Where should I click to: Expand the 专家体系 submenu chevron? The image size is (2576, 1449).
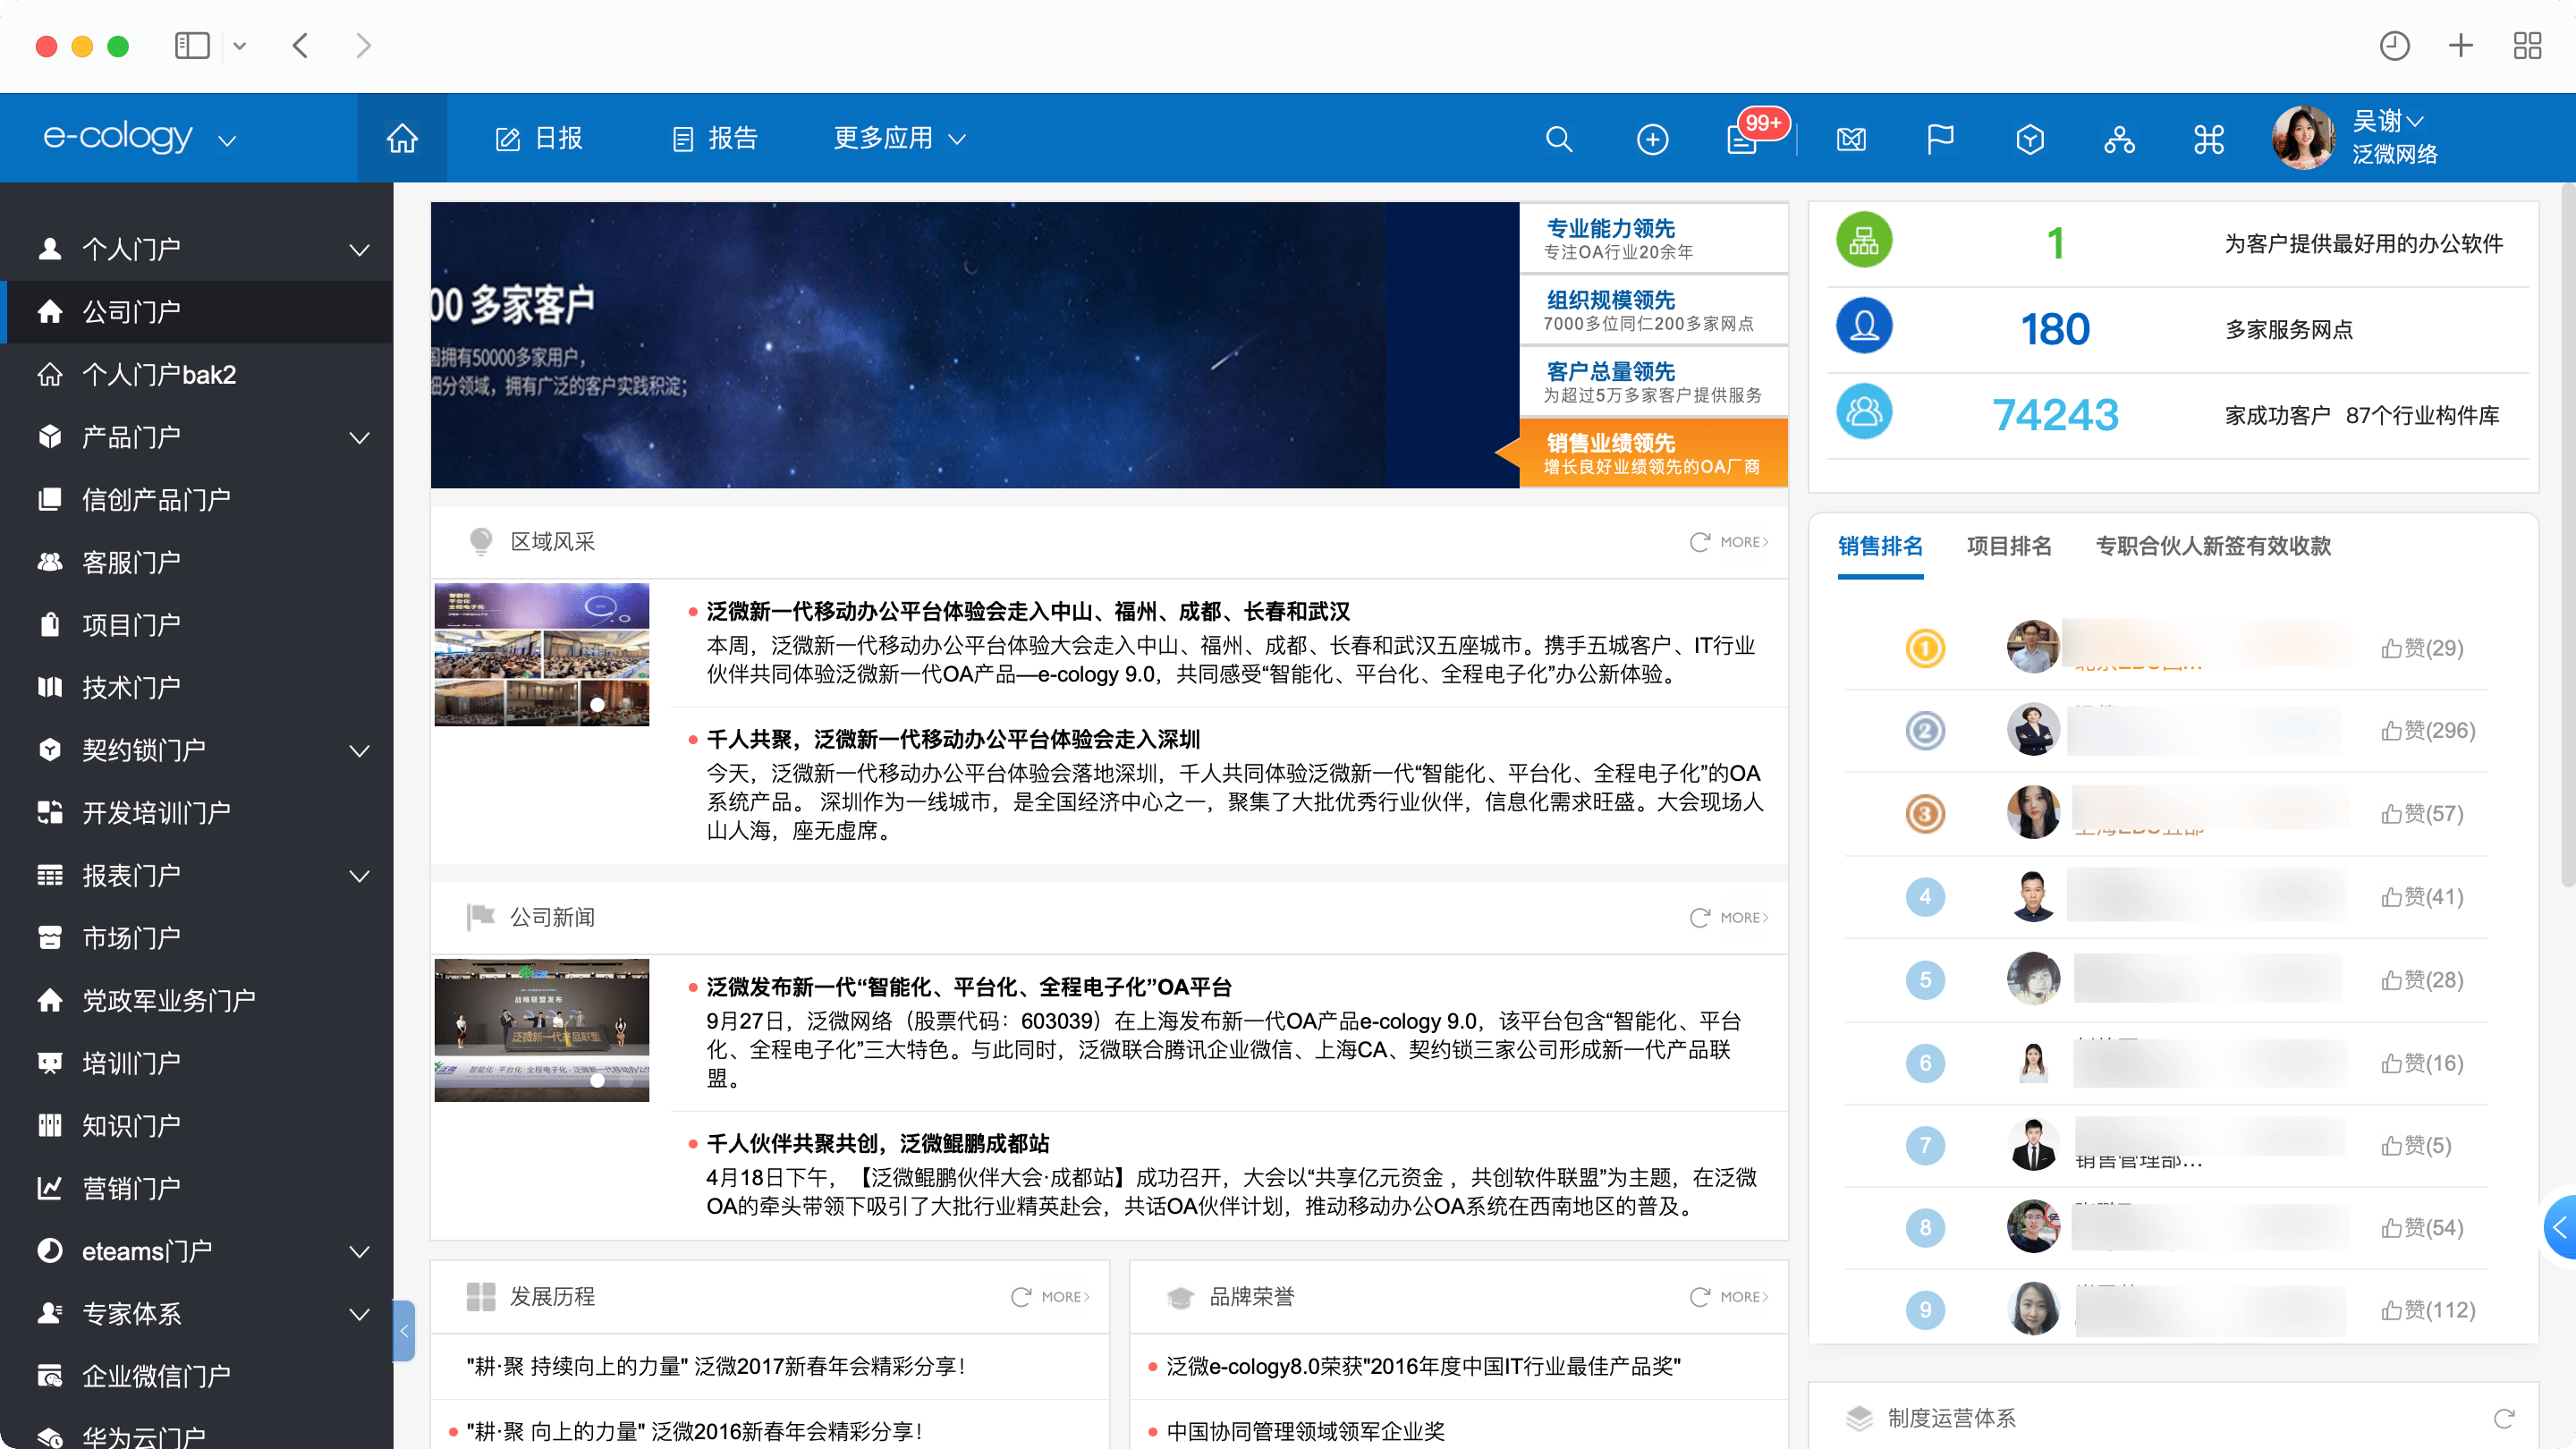point(359,1314)
